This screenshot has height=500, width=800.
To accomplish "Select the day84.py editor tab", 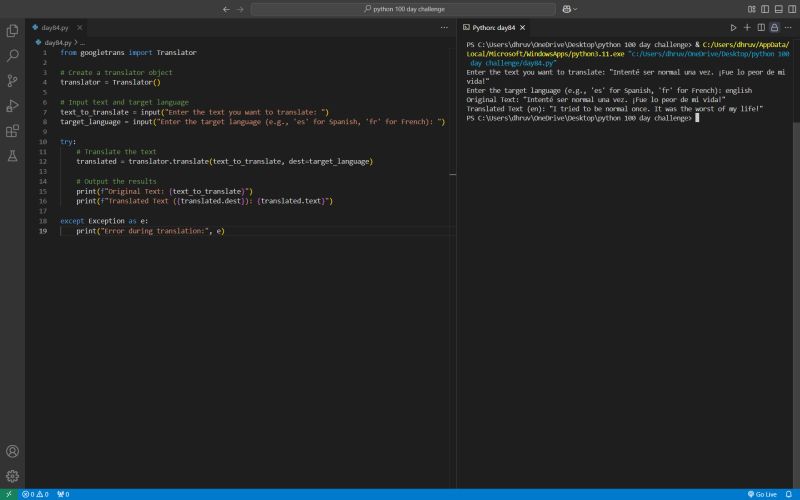I will click(54, 28).
